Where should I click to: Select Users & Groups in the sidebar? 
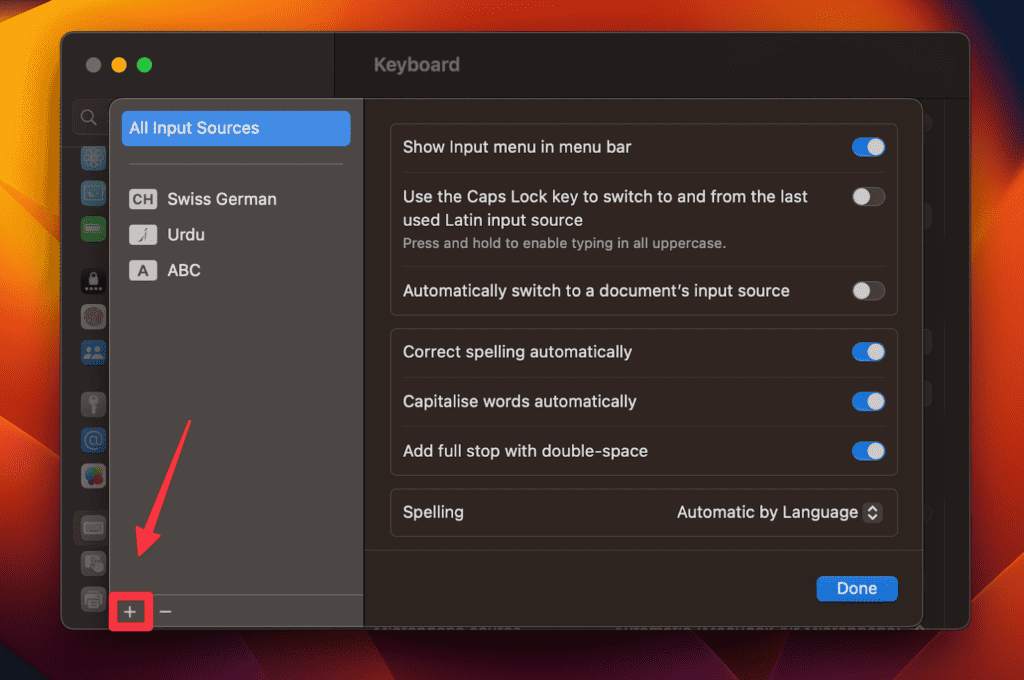tap(93, 353)
